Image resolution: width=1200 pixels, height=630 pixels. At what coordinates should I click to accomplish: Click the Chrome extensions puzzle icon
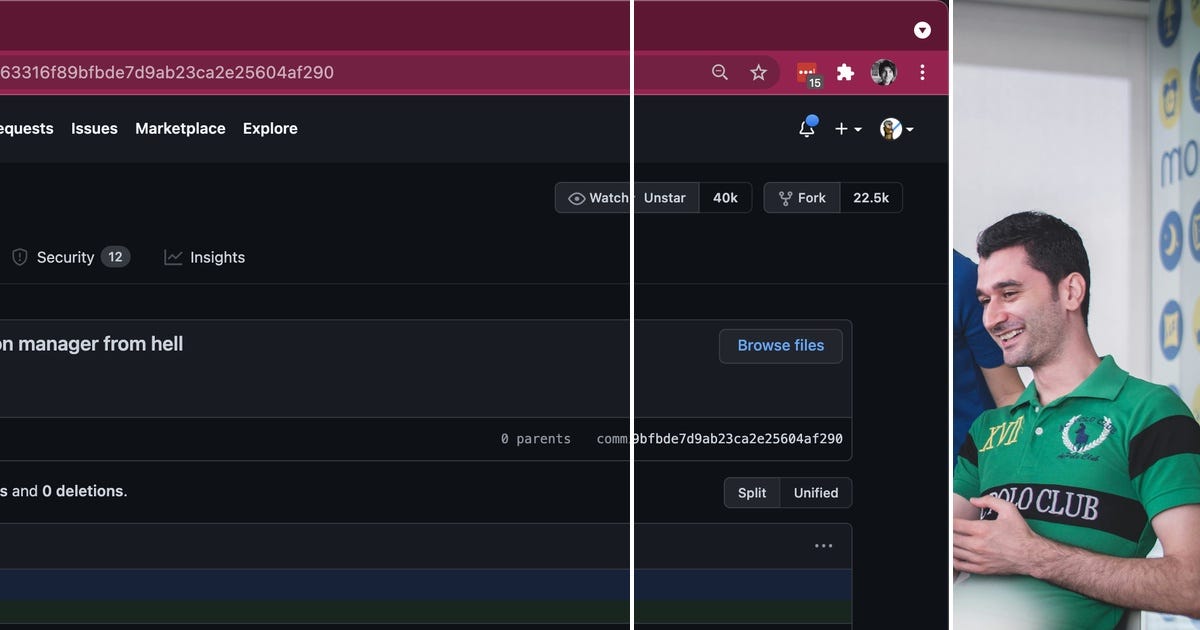click(x=845, y=72)
